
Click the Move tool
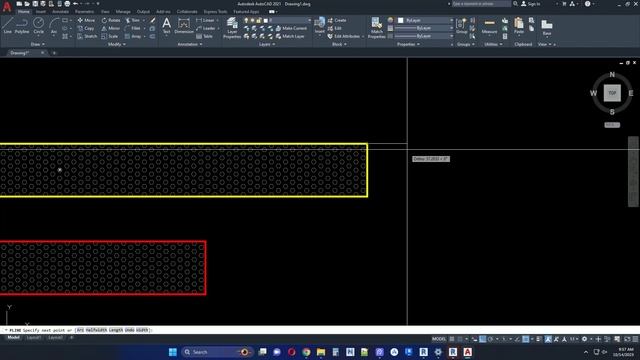tap(86, 20)
